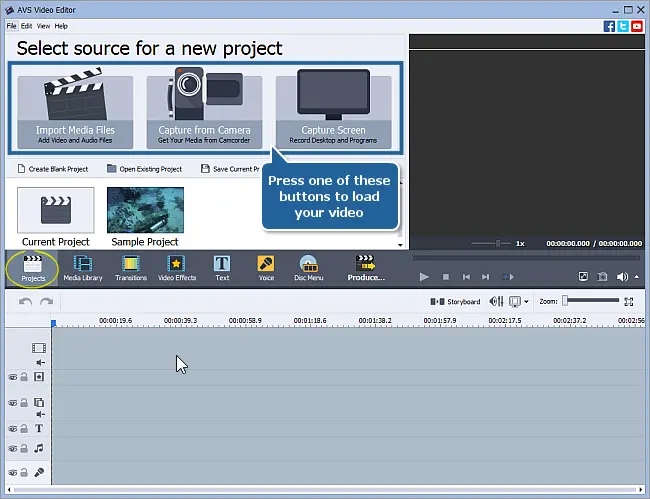Screen dimensions: 650x499
Task: Select the Video Effects tool
Action: pos(177,267)
